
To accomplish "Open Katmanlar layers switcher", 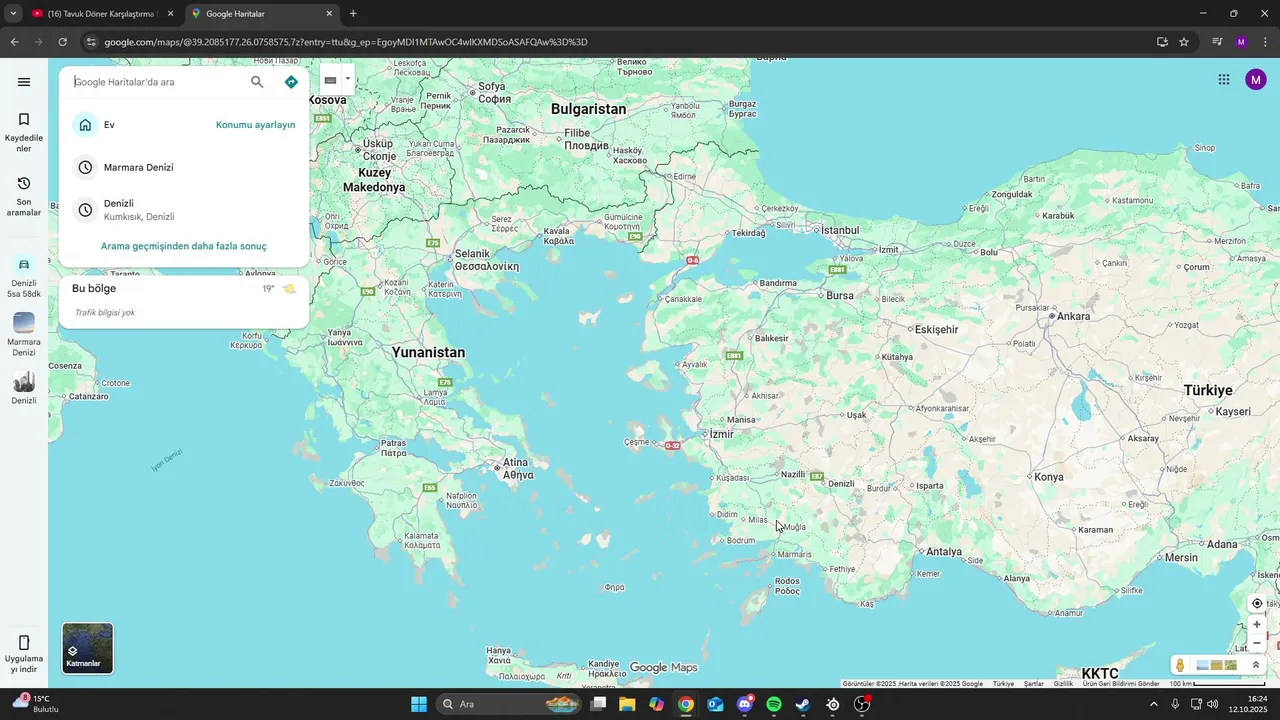I will (x=88, y=648).
